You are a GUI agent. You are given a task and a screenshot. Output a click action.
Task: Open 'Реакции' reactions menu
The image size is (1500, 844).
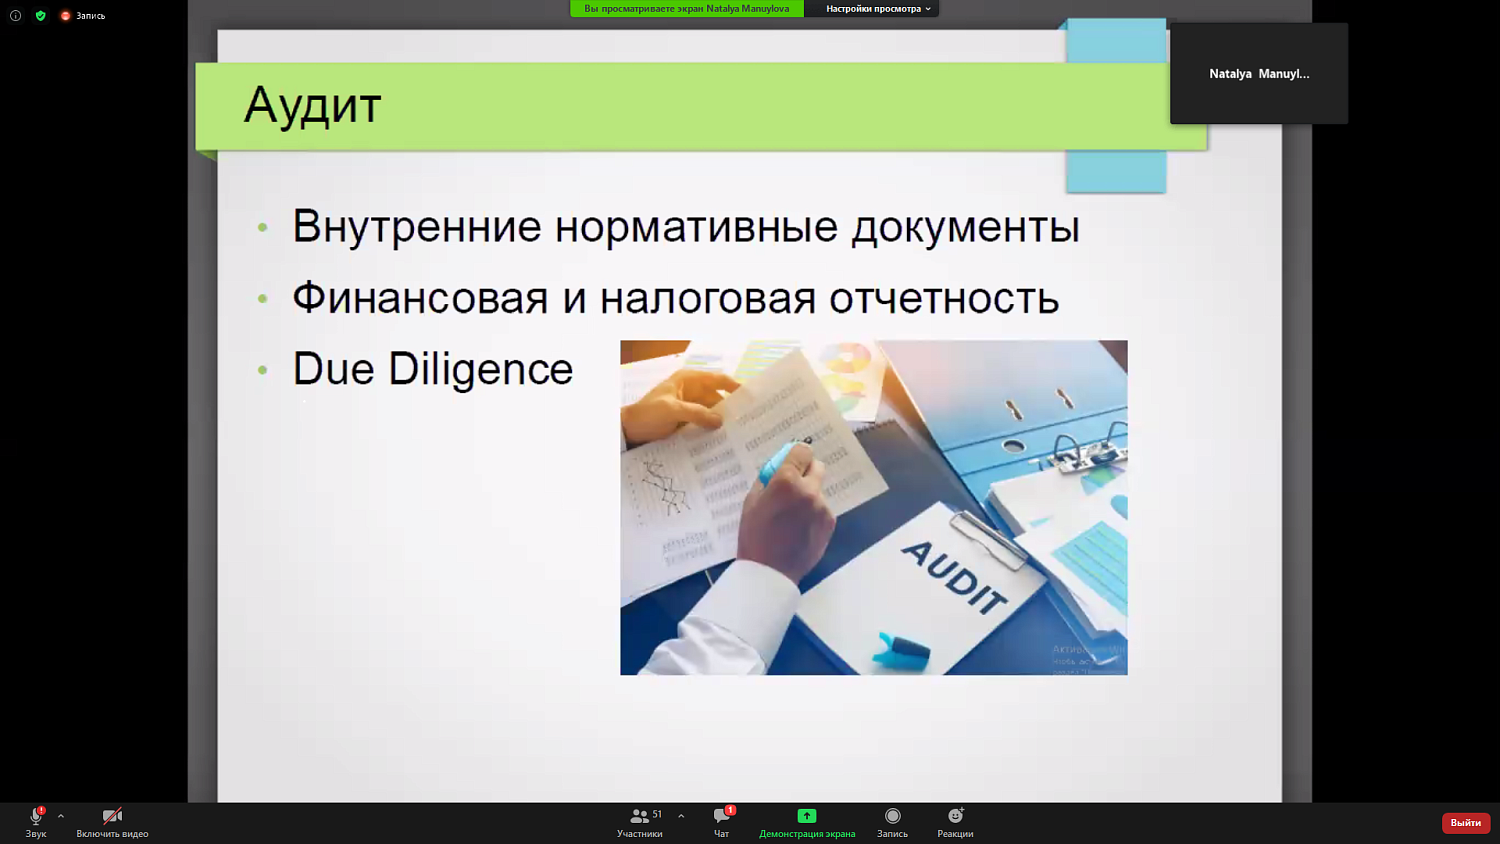point(955,822)
